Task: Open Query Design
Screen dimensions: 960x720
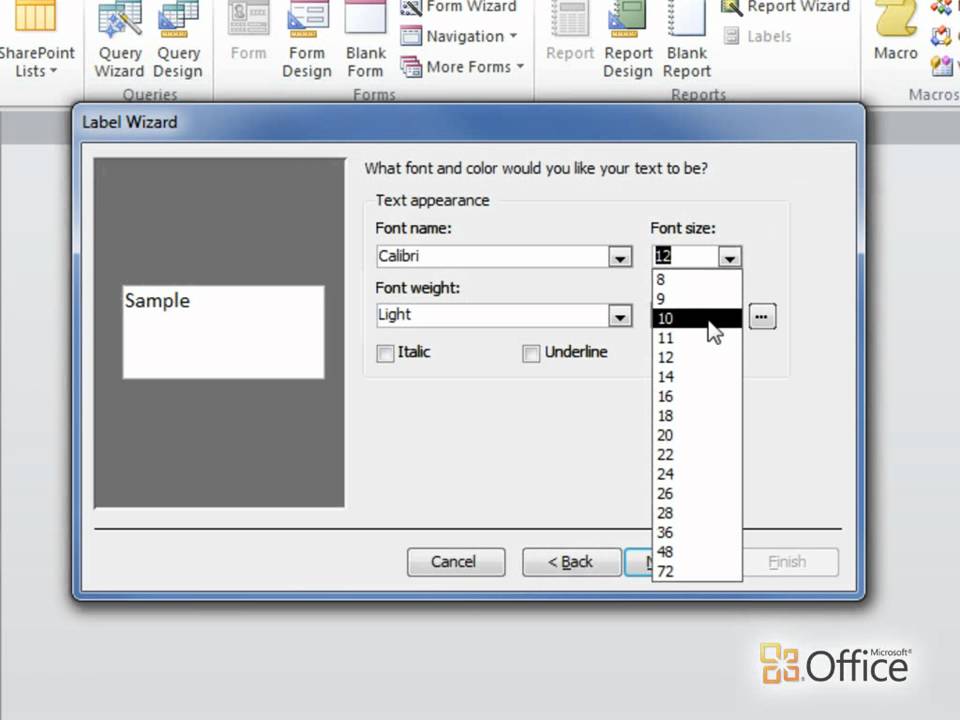Action: [178, 40]
